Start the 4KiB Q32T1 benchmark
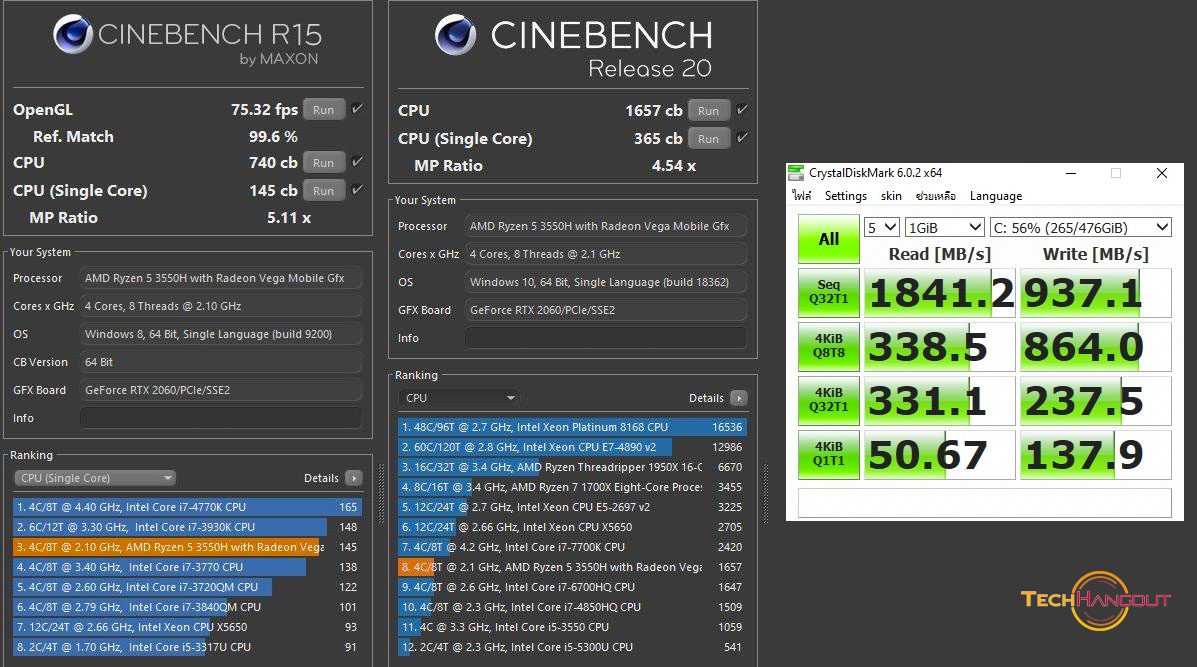Screen dimensions: 1197x667 pyautogui.click(x=829, y=401)
